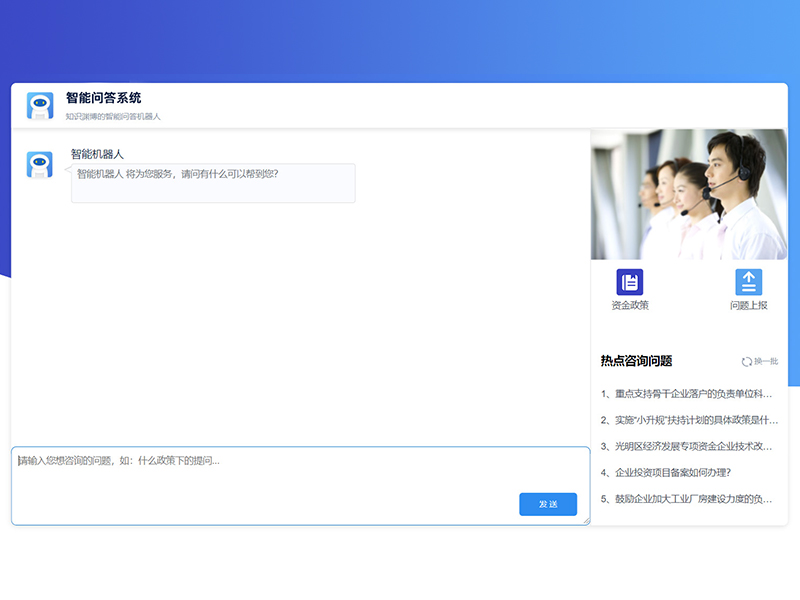The height and width of the screenshot is (600, 800).
Task: Click the refresh icon next to 换一批
Action: tap(746, 362)
